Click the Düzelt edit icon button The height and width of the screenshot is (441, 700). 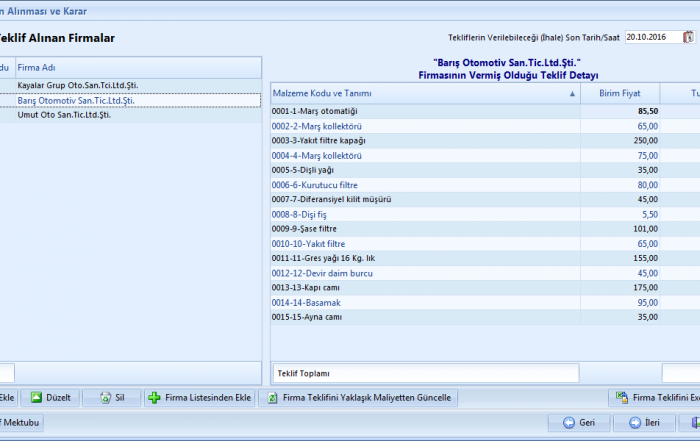point(36,397)
